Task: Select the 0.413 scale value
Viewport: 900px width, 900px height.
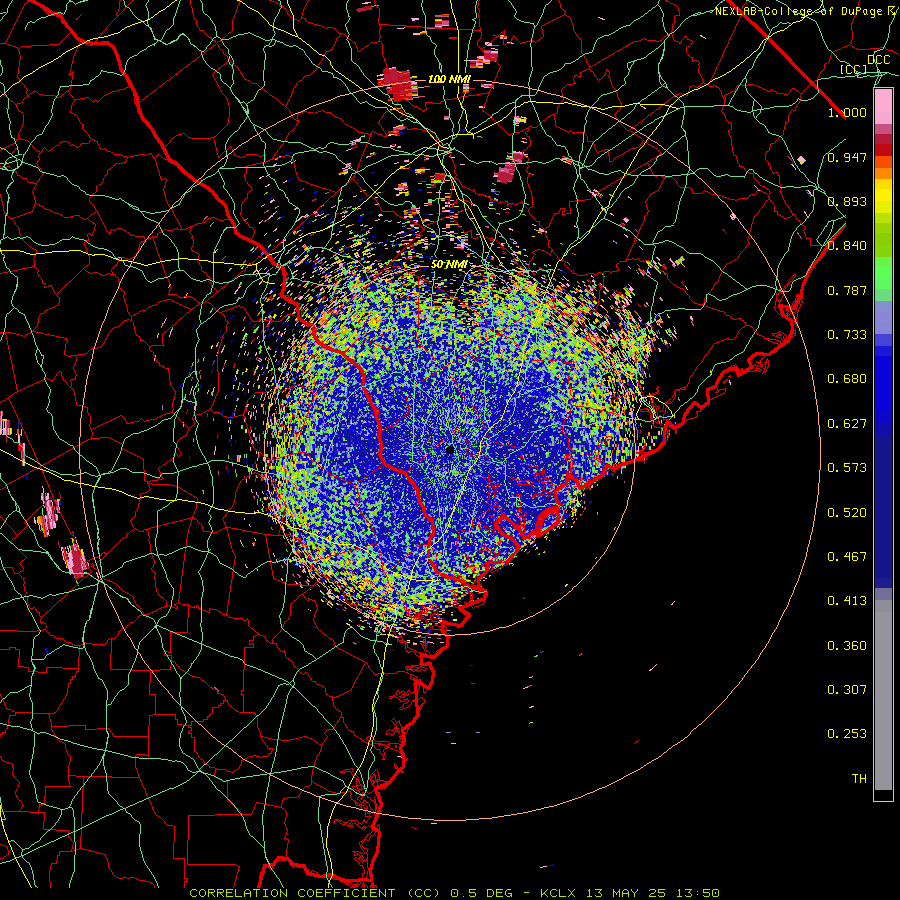Action: (847, 601)
